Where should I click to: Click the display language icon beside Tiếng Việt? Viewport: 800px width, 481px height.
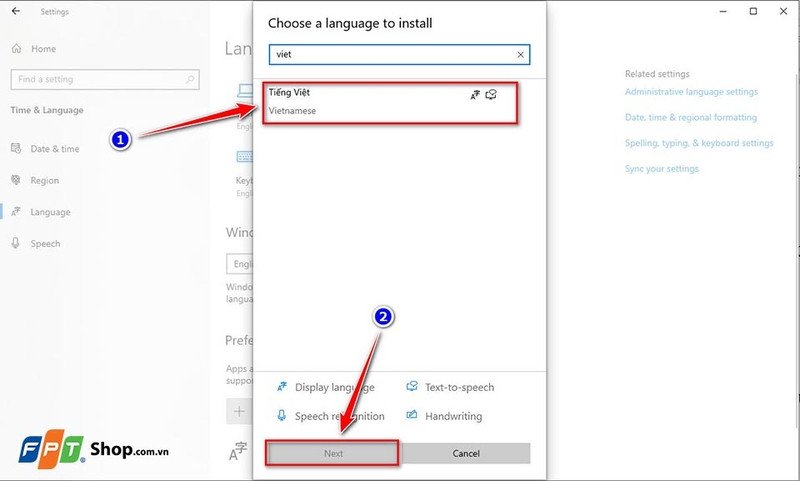pyautogui.click(x=475, y=95)
